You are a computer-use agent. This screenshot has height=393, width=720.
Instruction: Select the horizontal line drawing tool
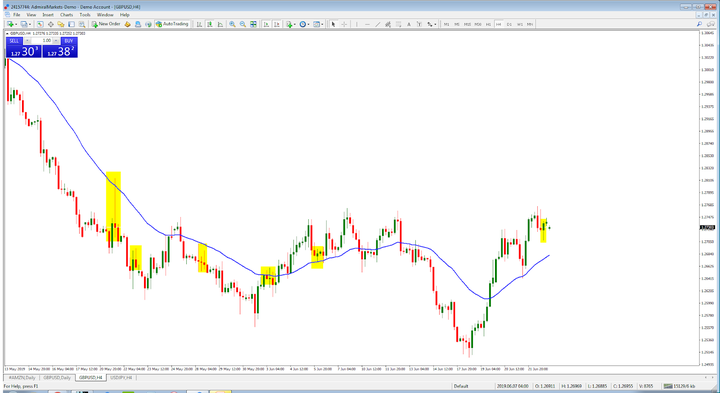point(367,24)
